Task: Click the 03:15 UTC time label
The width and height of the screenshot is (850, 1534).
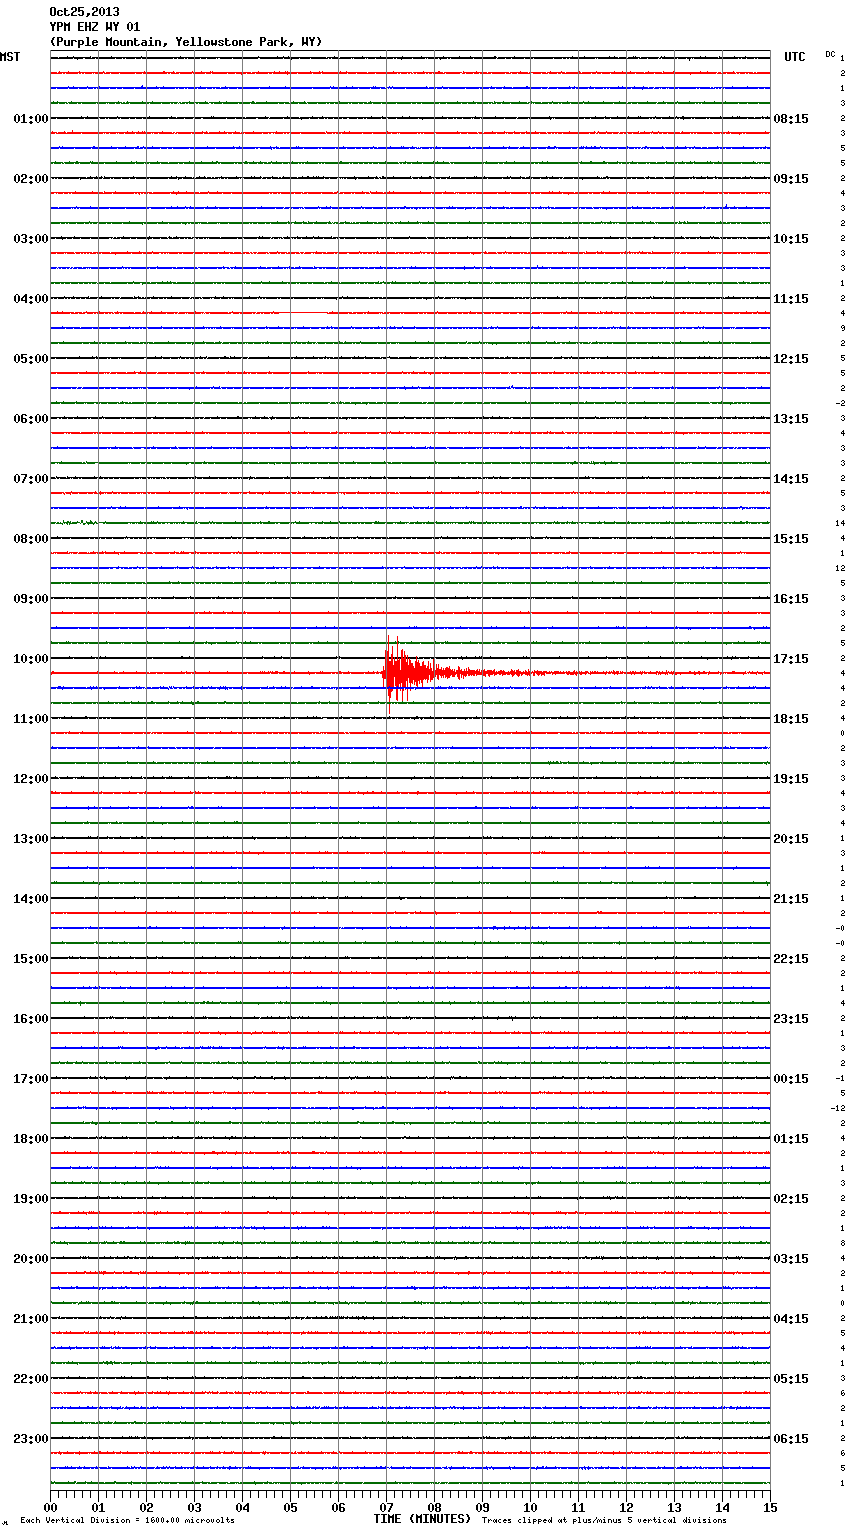Action: click(791, 1259)
